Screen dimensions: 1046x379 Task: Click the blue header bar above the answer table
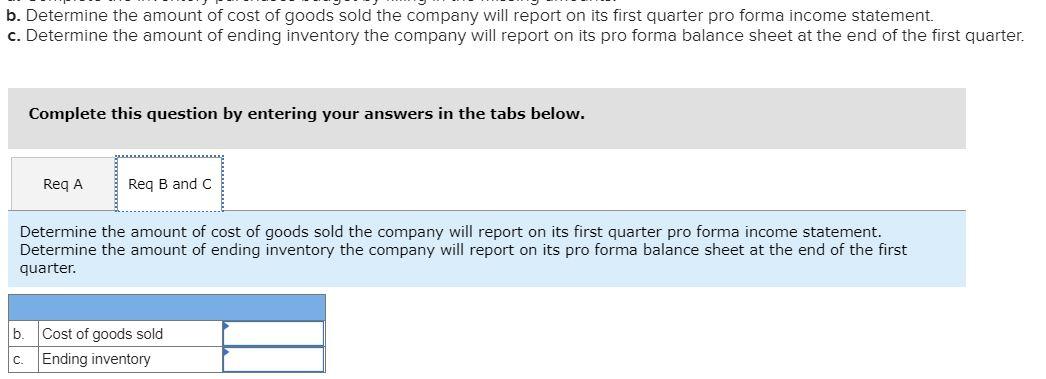167,308
